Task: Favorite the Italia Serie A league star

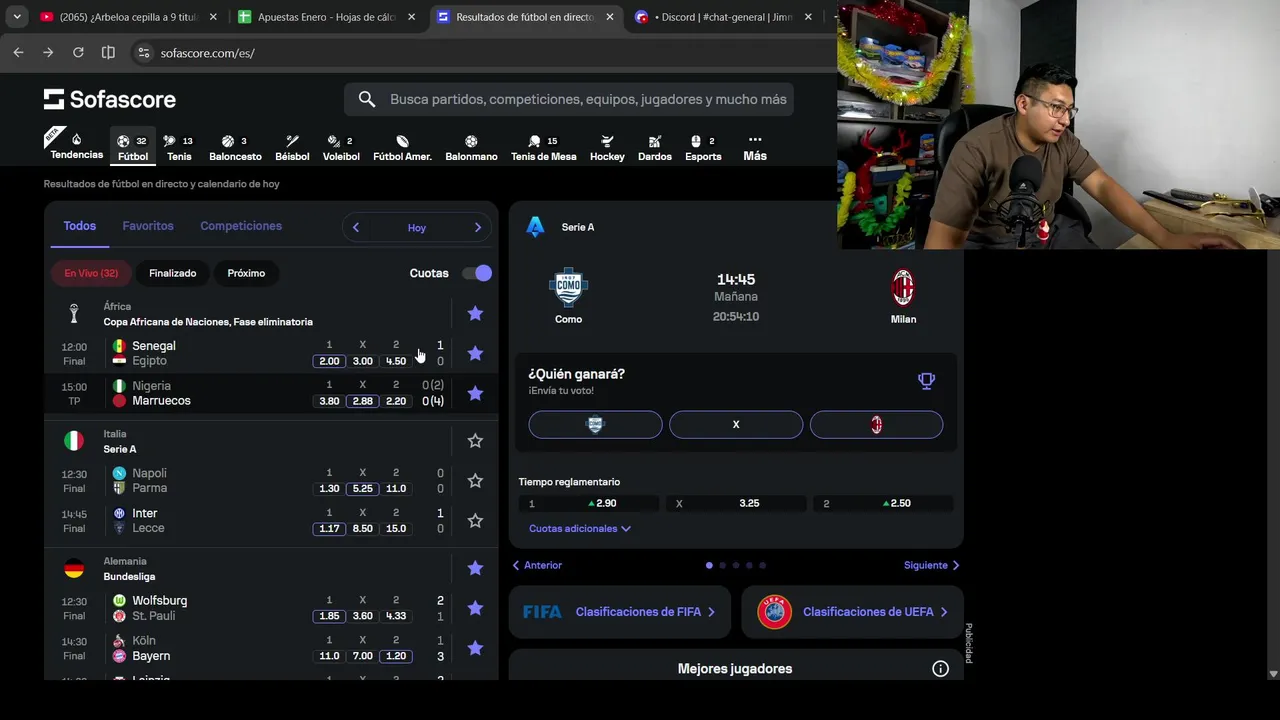Action: (475, 441)
